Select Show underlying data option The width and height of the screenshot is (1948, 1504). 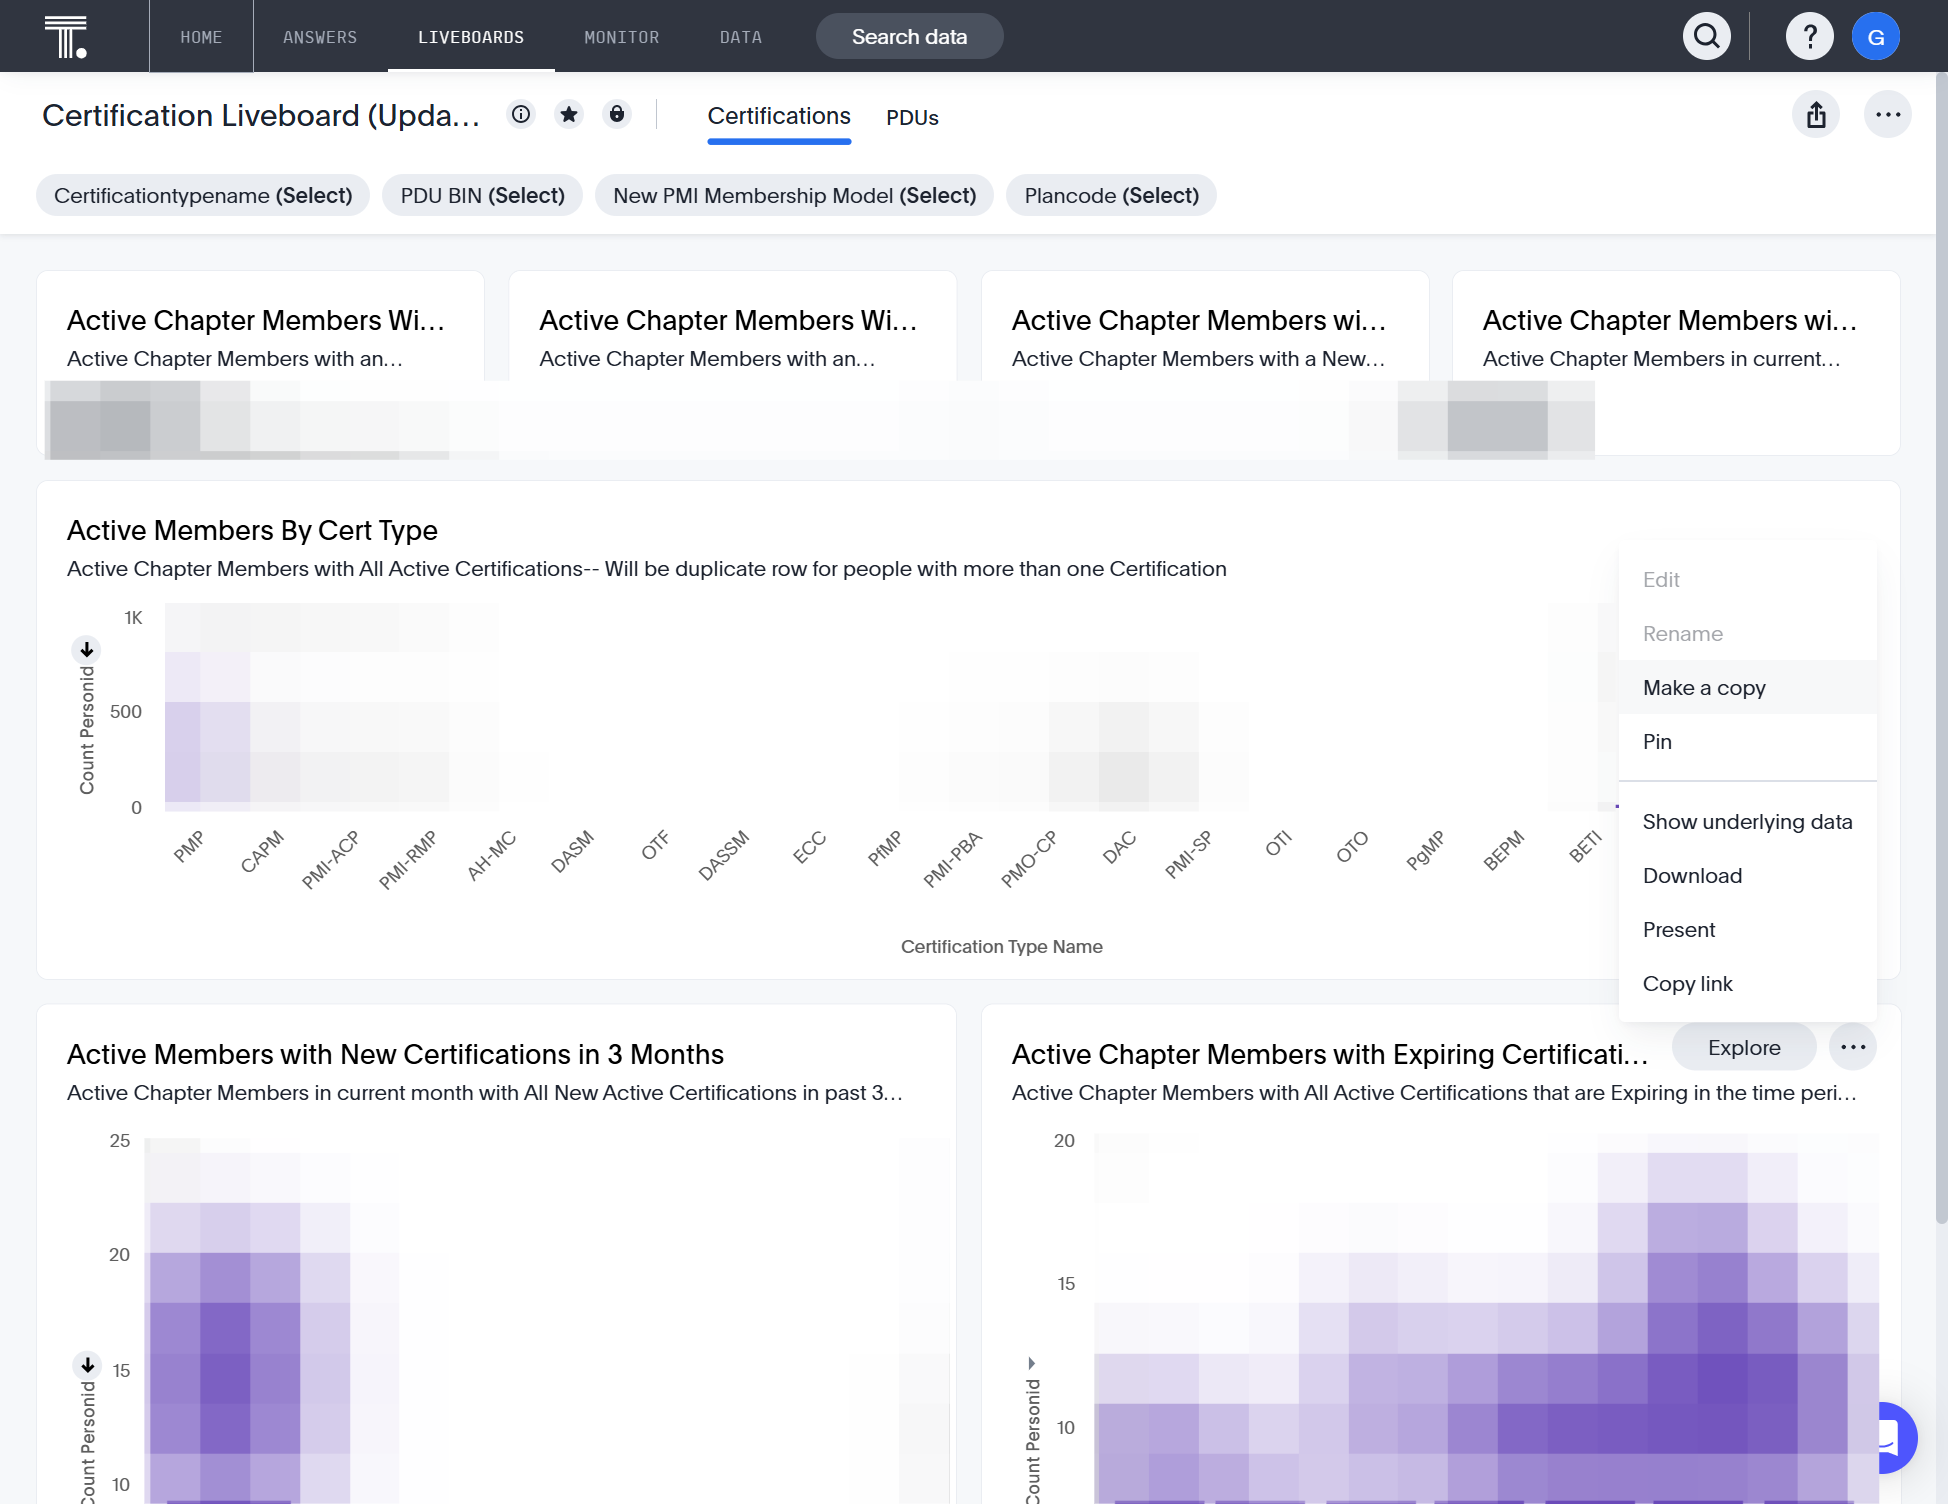point(1748,822)
